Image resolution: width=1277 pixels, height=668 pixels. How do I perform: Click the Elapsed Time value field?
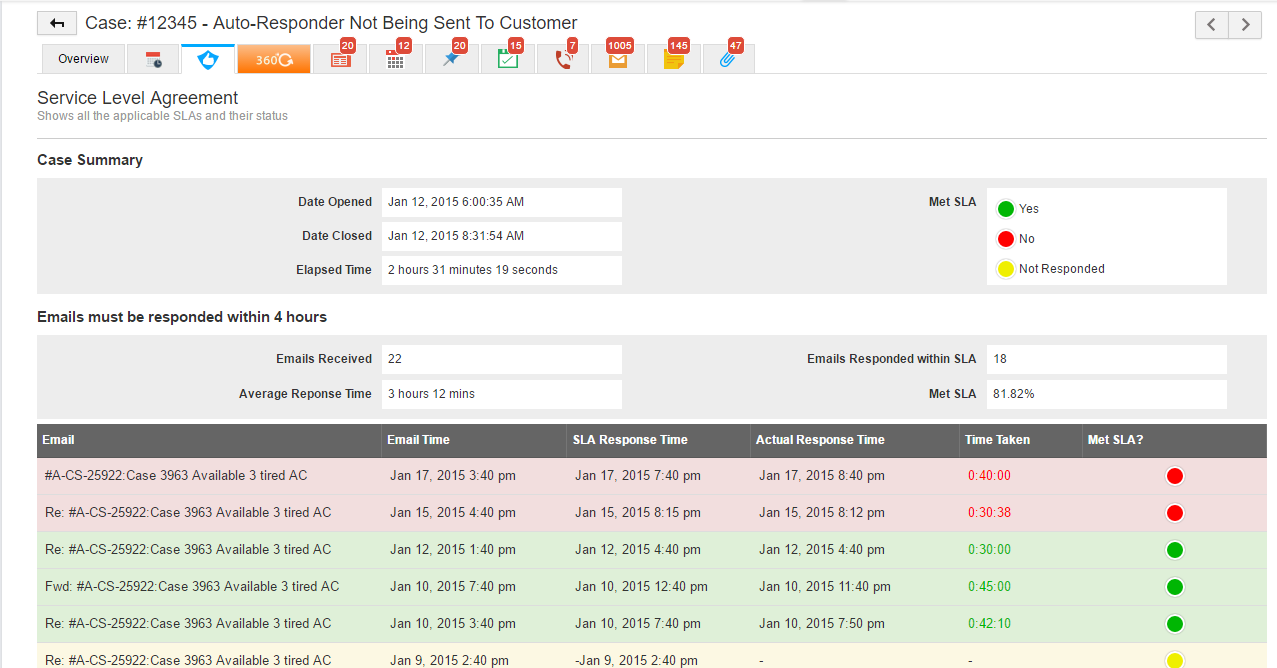pos(502,270)
